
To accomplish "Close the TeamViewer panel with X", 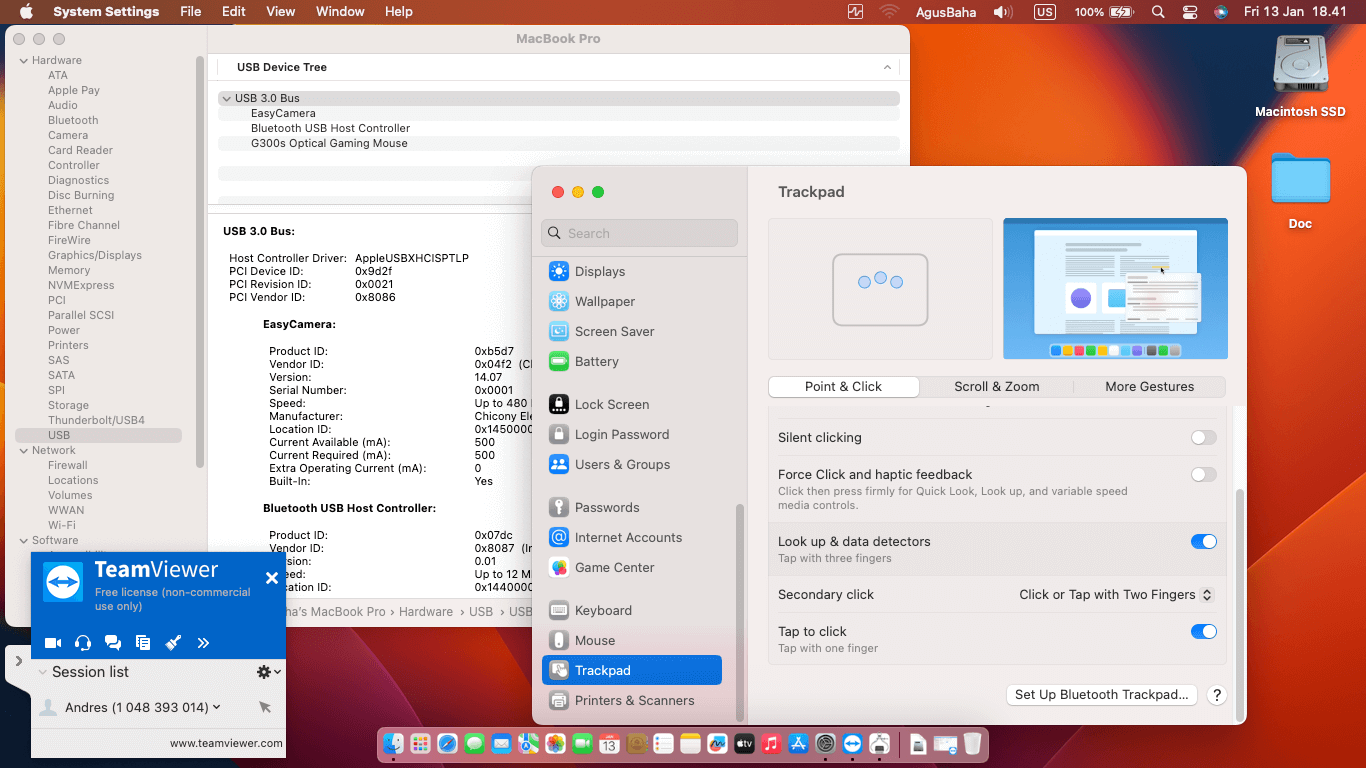I will coord(272,578).
